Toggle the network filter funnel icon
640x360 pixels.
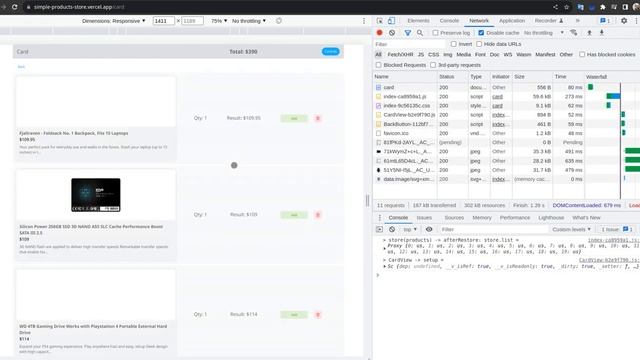click(407, 33)
